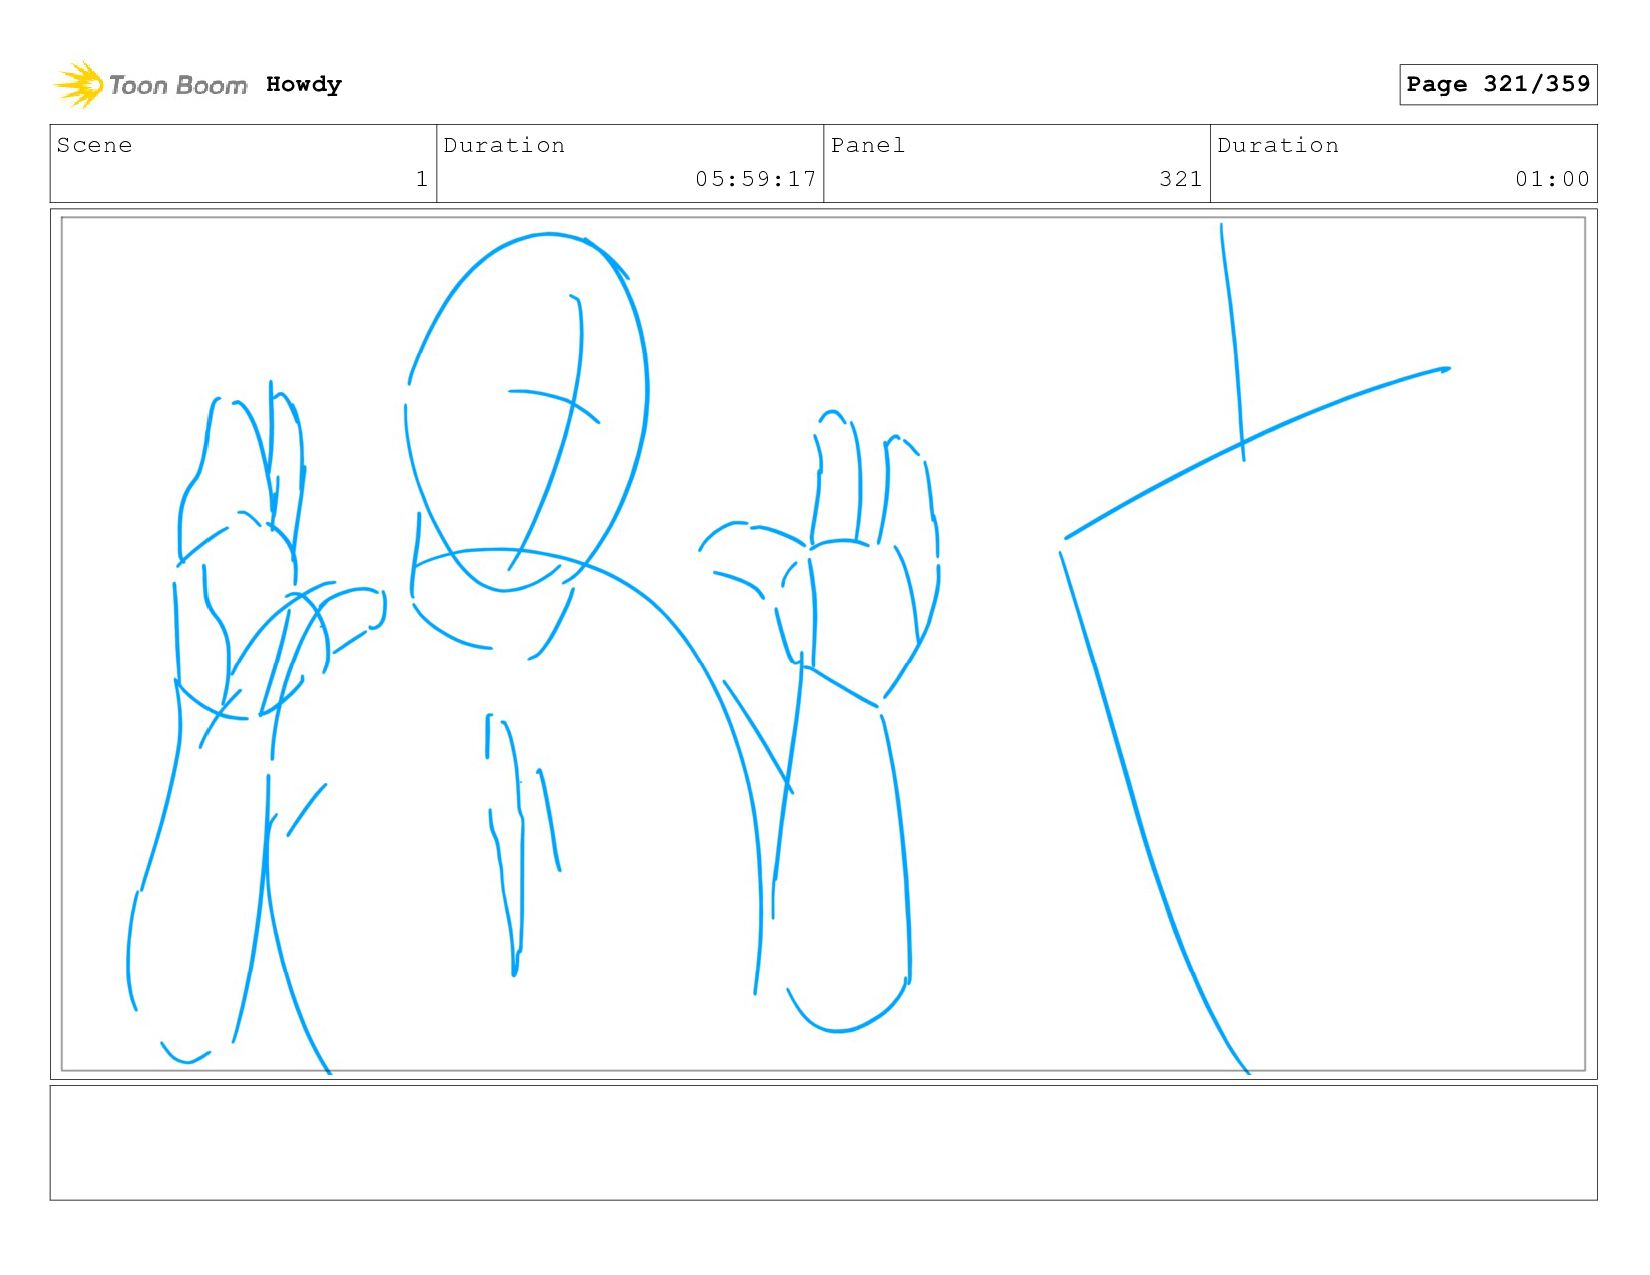Click the empty notes box below the panel
The height and width of the screenshot is (1275, 1650).
[x=823, y=1143]
